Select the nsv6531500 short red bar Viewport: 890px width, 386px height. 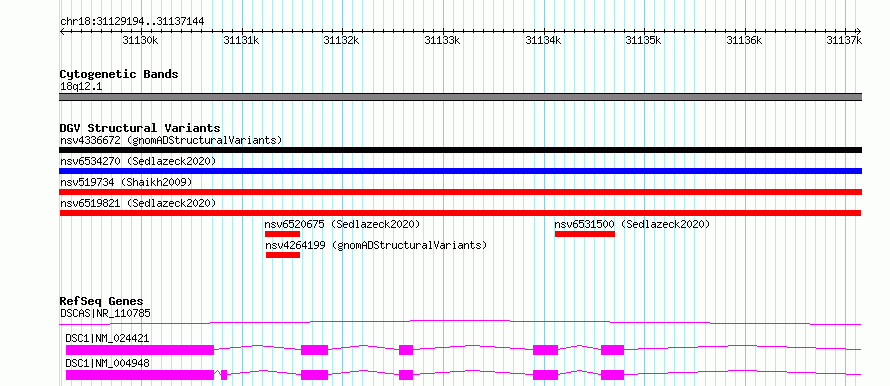[585, 234]
